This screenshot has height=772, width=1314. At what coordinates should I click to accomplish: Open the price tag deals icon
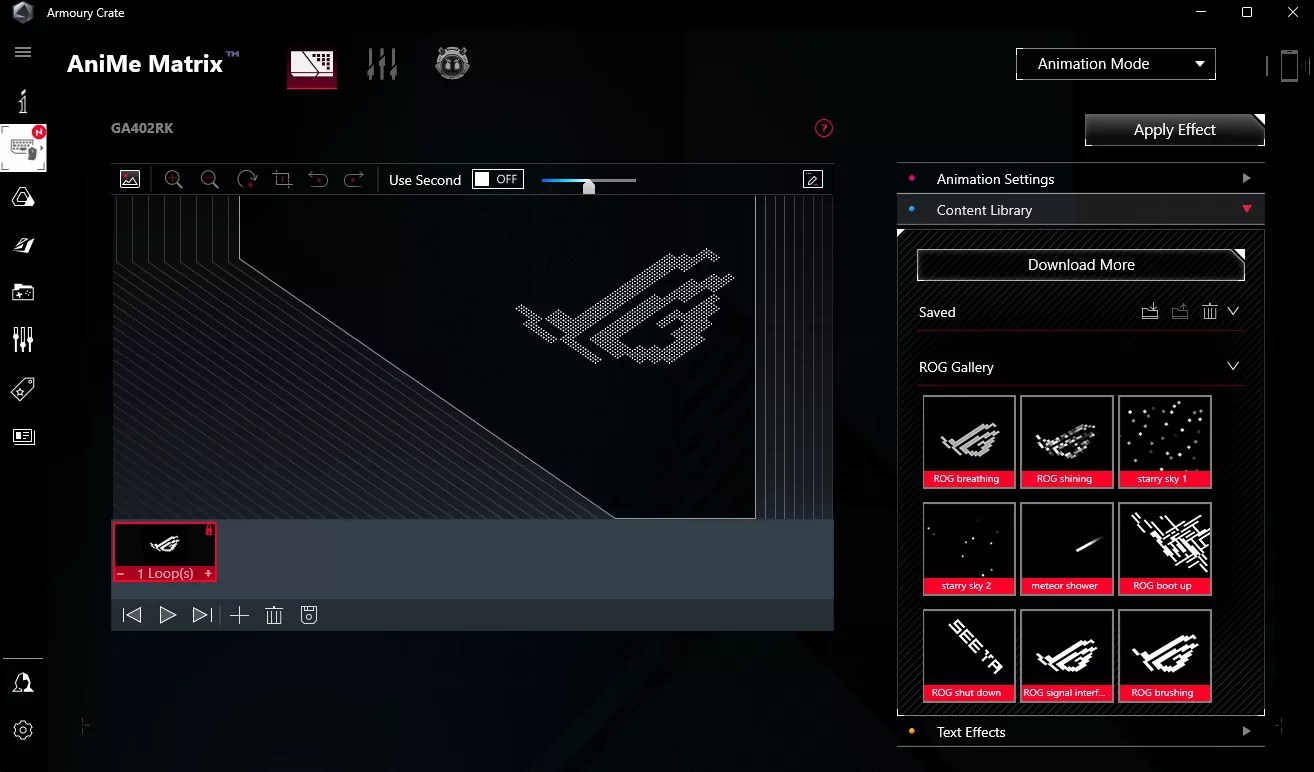(x=23, y=389)
